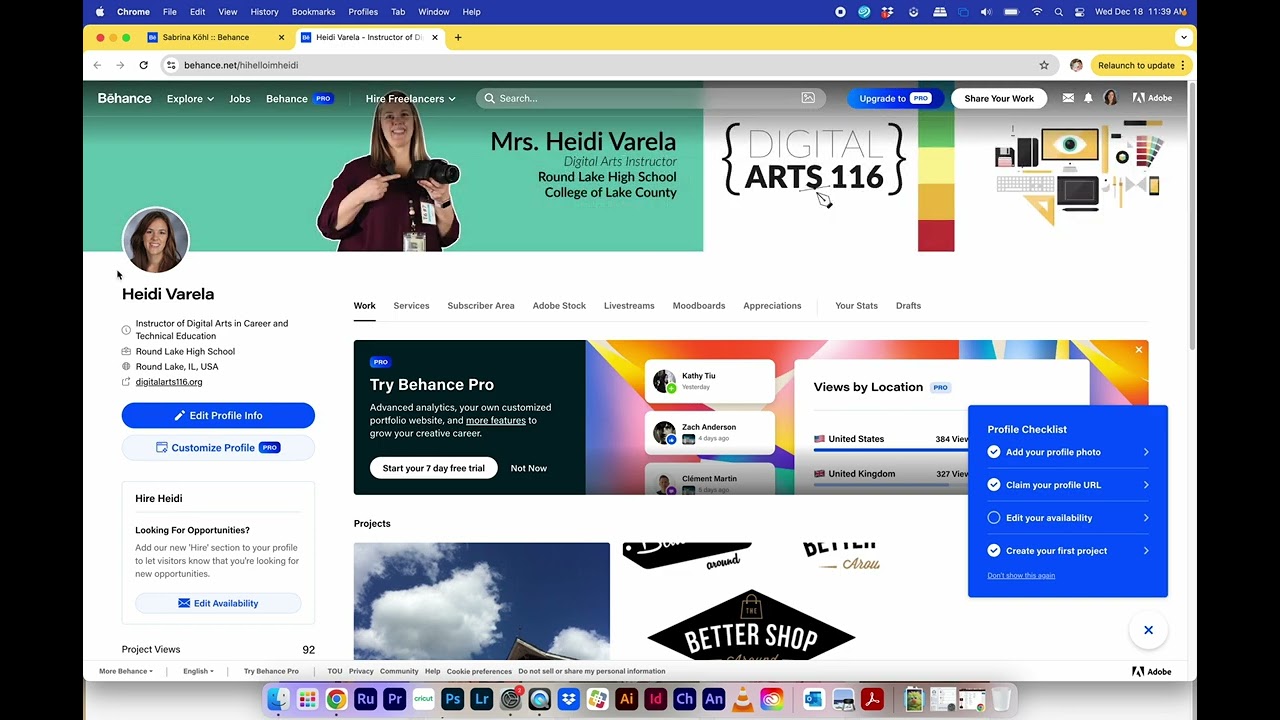The image size is (1280, 720).
Task: Open the Your Stats tab
Action: pos(857,306)
